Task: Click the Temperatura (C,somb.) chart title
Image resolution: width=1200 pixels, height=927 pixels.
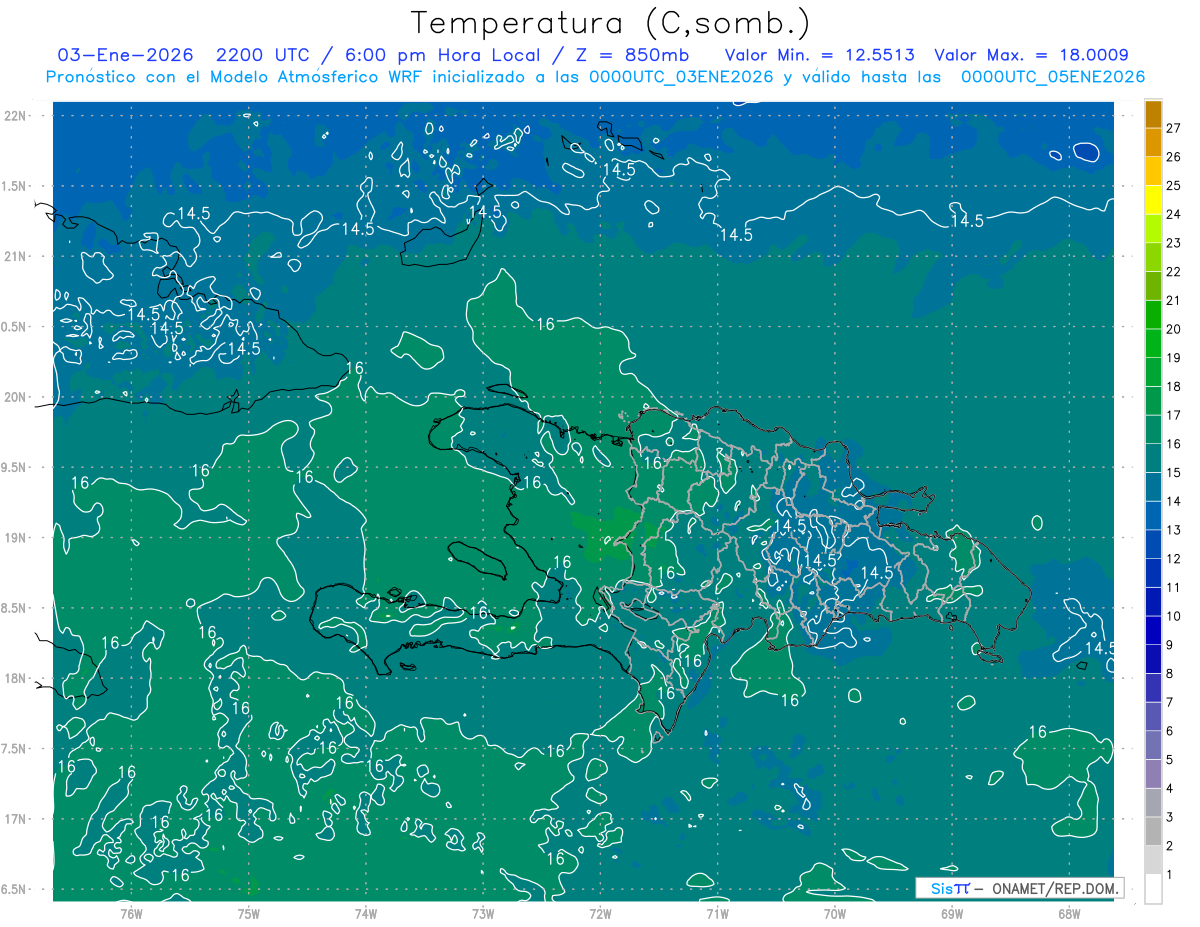Action: point(610,22)
